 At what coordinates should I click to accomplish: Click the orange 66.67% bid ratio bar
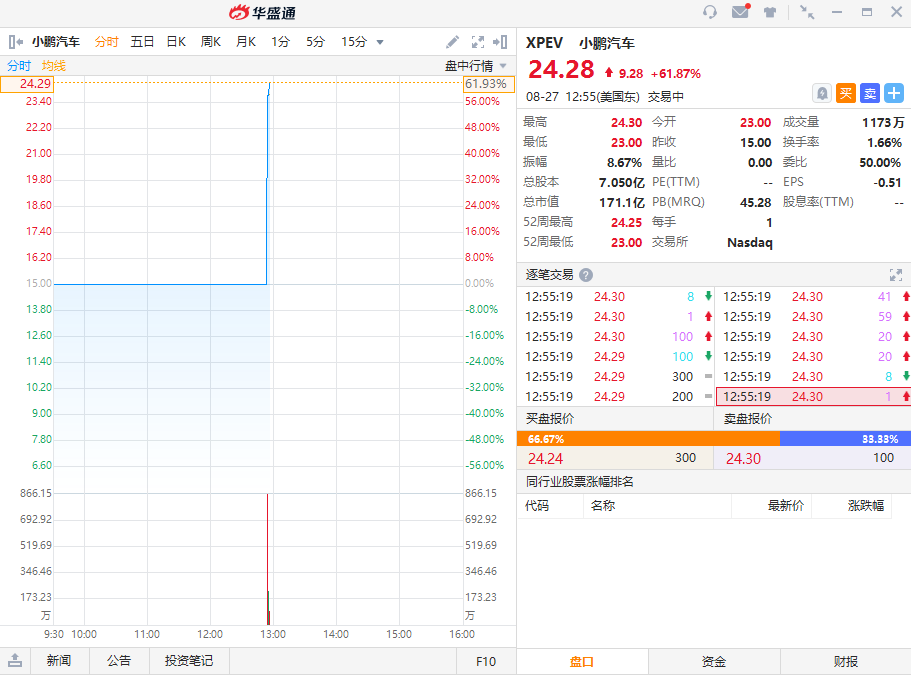pos(648,439)
